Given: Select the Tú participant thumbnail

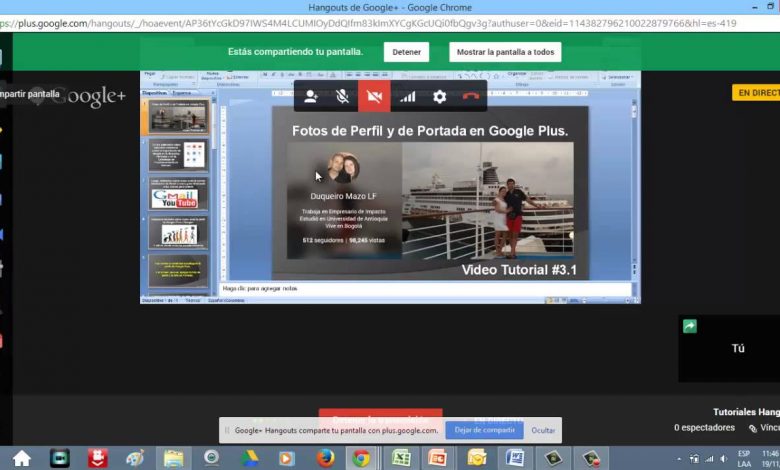Looking at the screenshot, I should (x=729, y=348).
